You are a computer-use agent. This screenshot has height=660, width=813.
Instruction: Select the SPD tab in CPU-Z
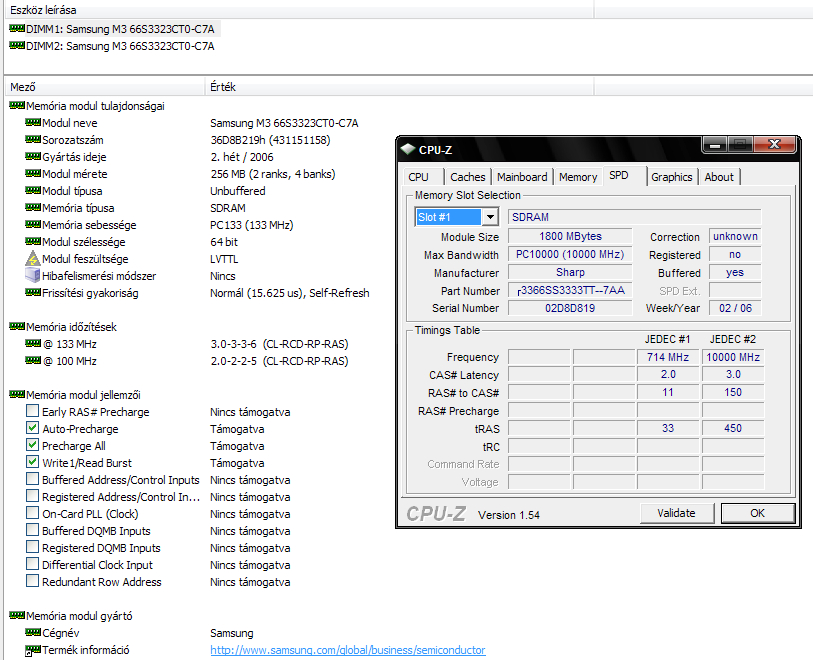click(624, 175)
